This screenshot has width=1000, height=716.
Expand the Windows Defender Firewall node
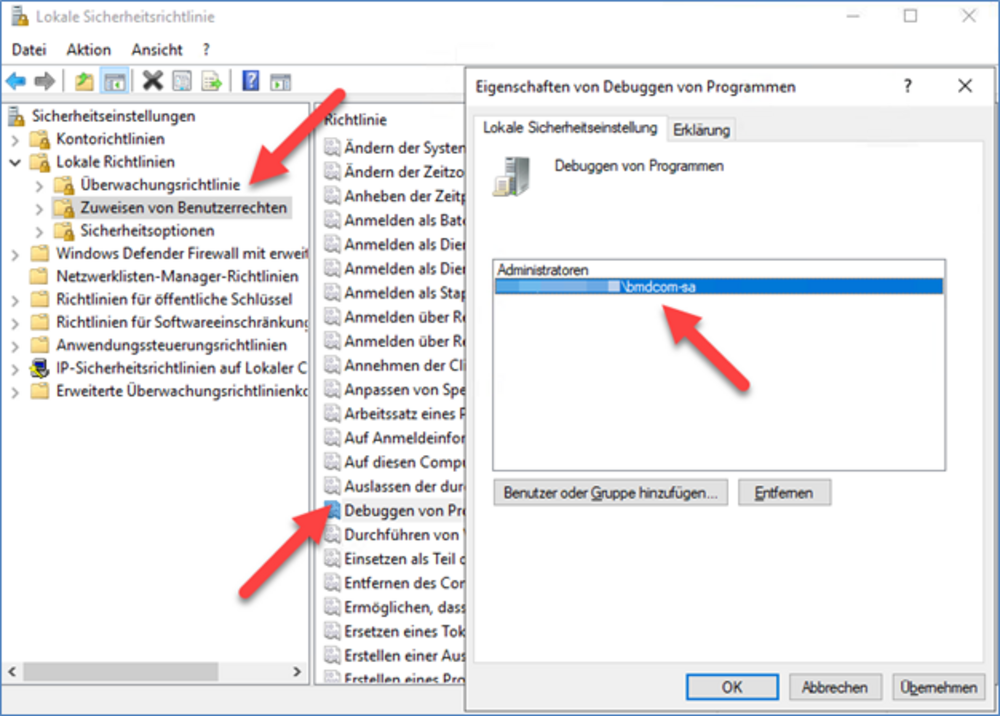(15, 254)
